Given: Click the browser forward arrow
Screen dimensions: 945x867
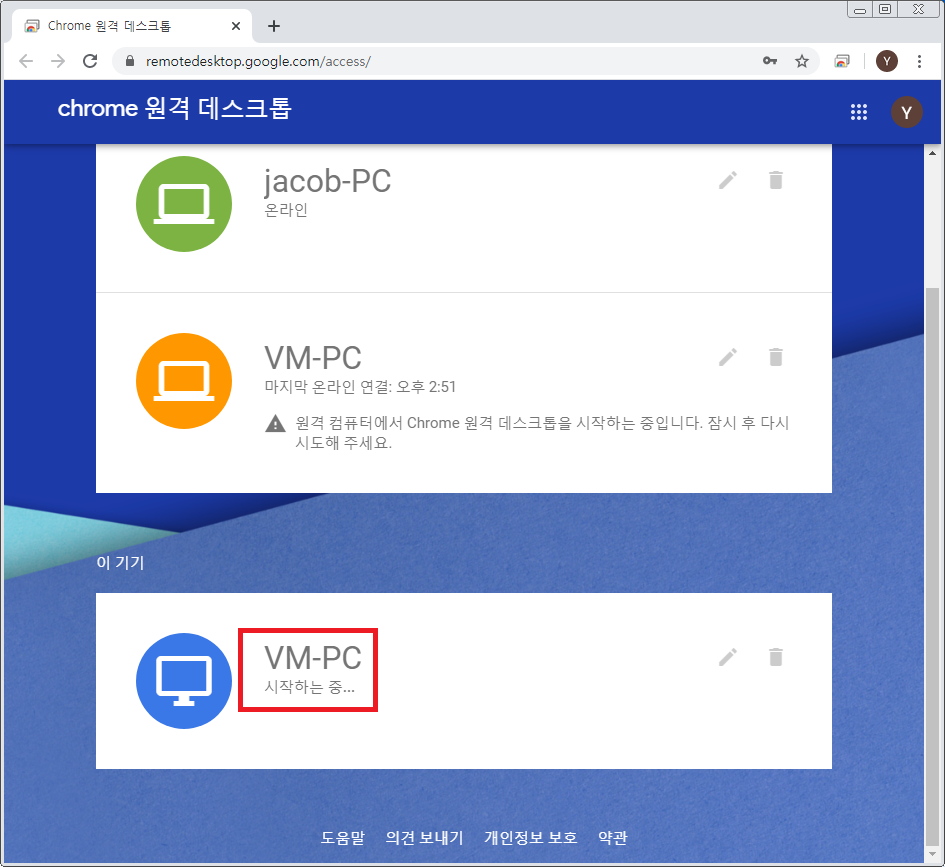Looking at the screenshot, I should (58, 61).
